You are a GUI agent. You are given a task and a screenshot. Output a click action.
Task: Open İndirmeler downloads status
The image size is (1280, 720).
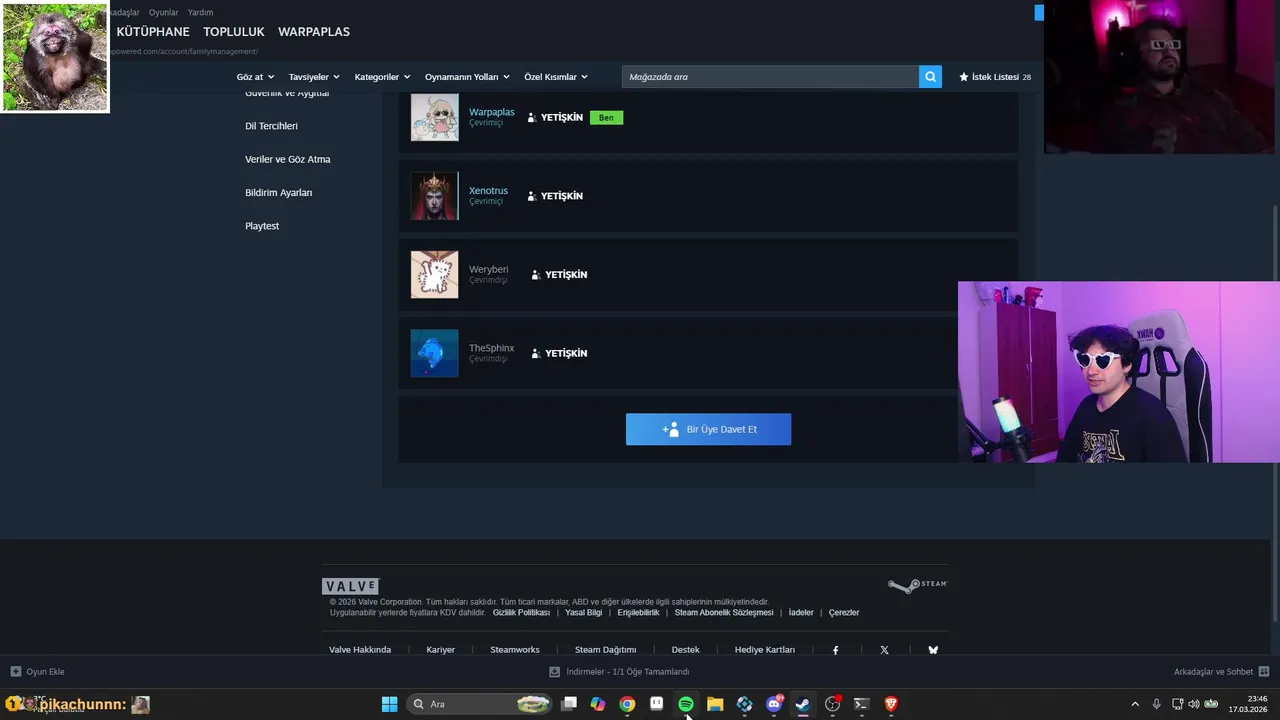point(619,672)
